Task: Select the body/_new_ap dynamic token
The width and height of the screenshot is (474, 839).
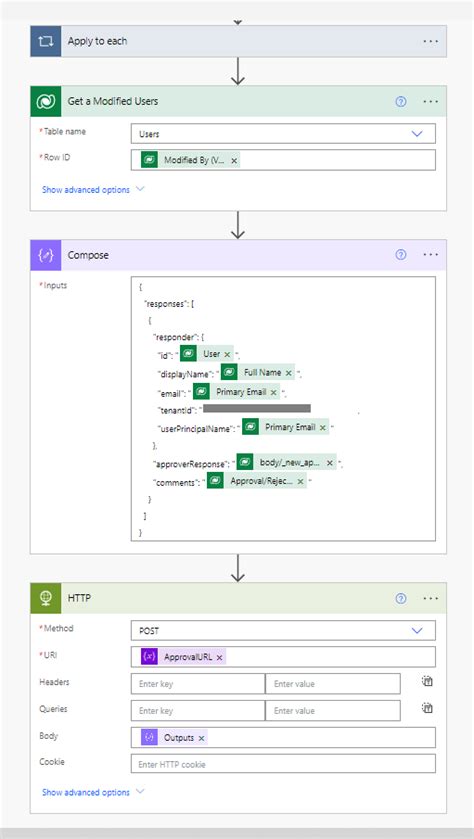Action: point(287,462)
